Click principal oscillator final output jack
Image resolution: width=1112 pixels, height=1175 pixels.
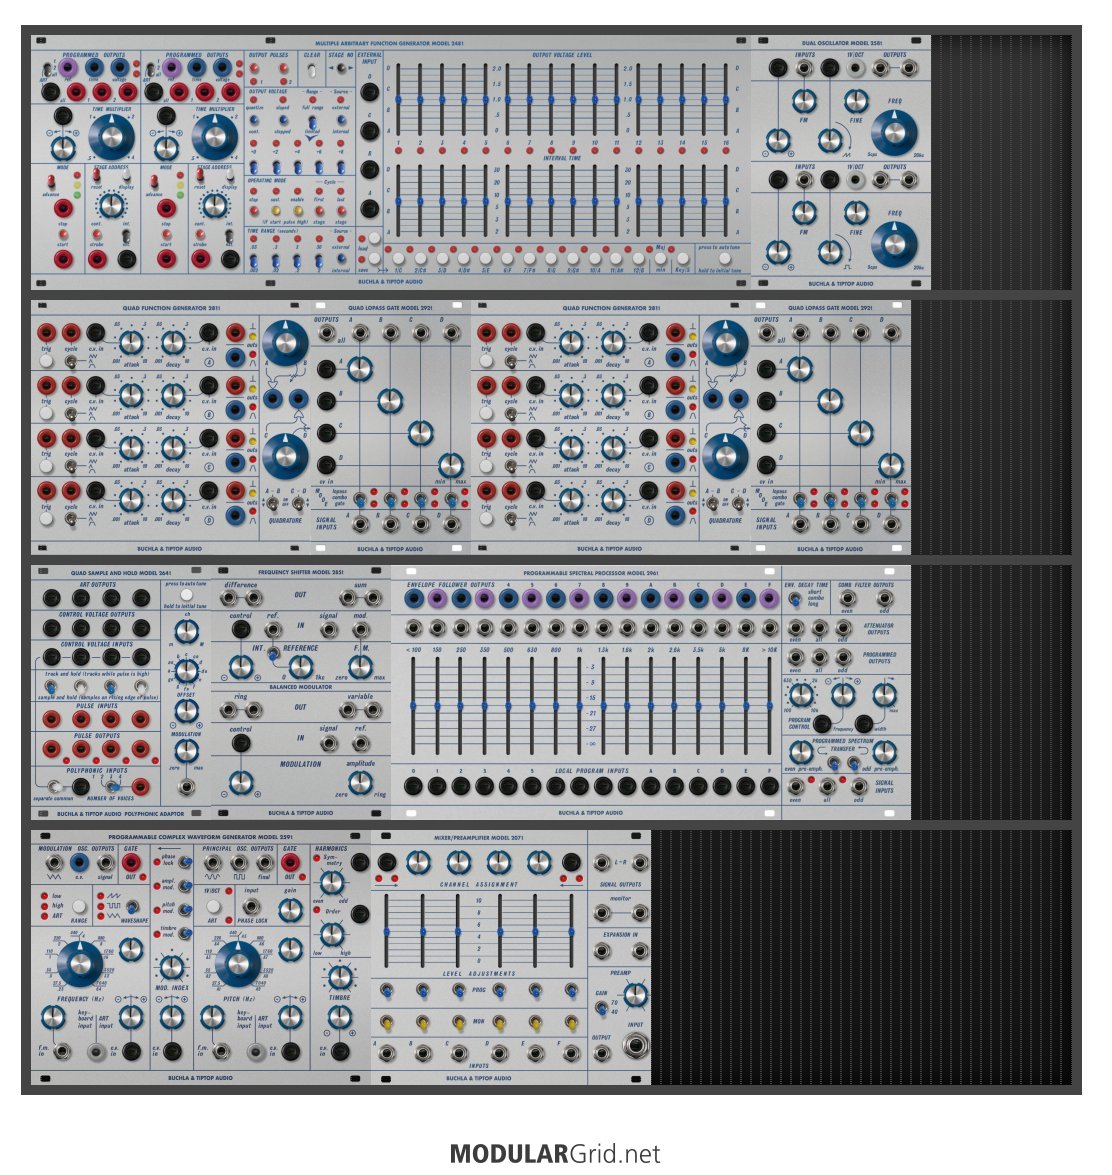(264, 863)
